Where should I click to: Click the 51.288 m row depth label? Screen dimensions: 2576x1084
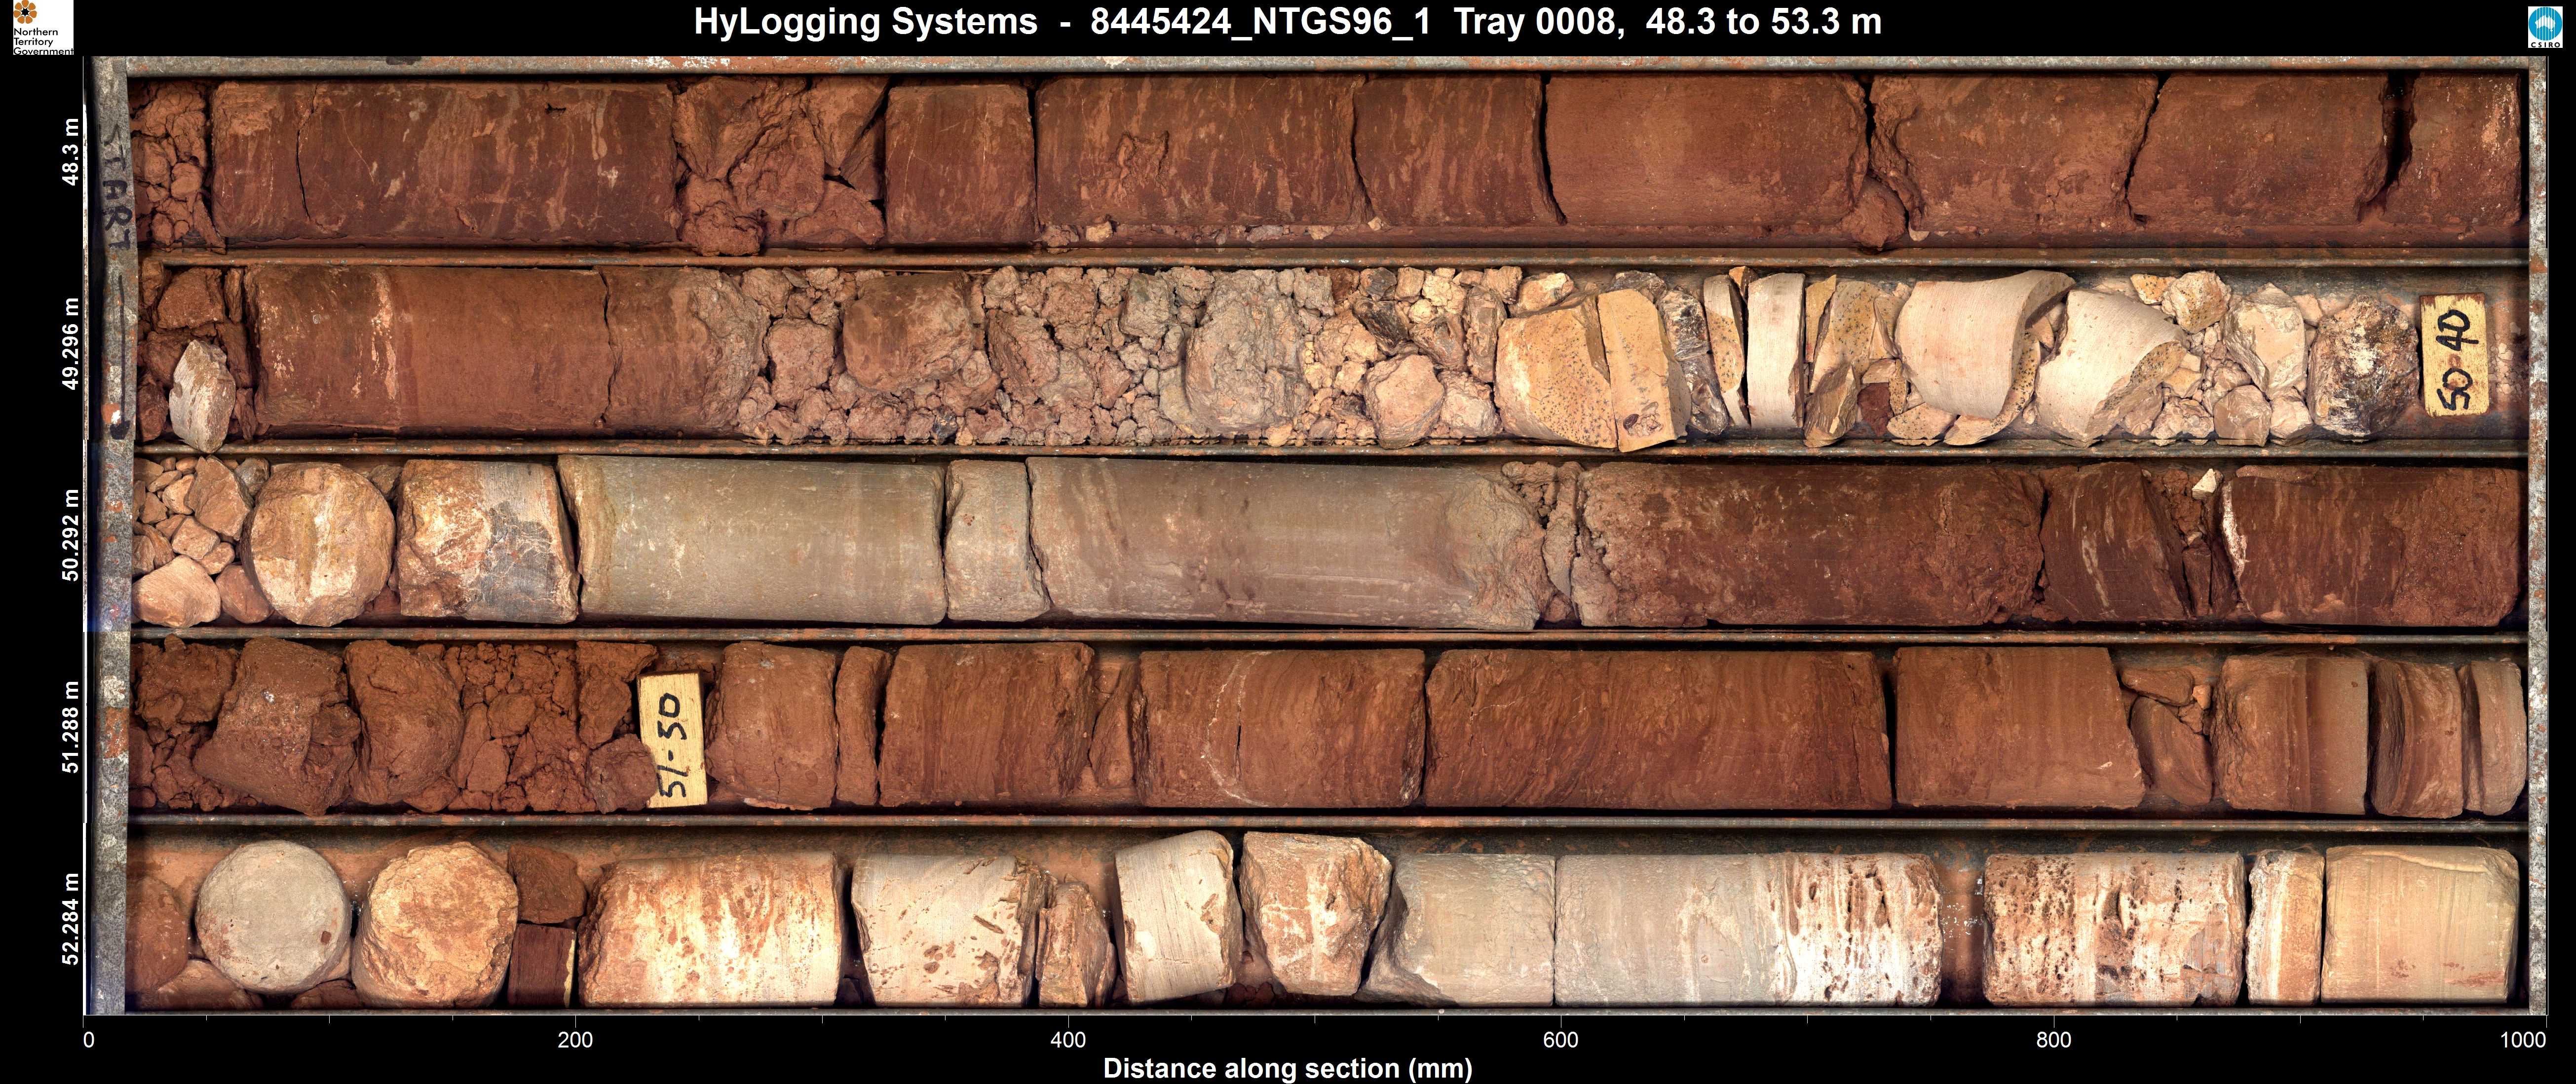[x=70, y=727]
